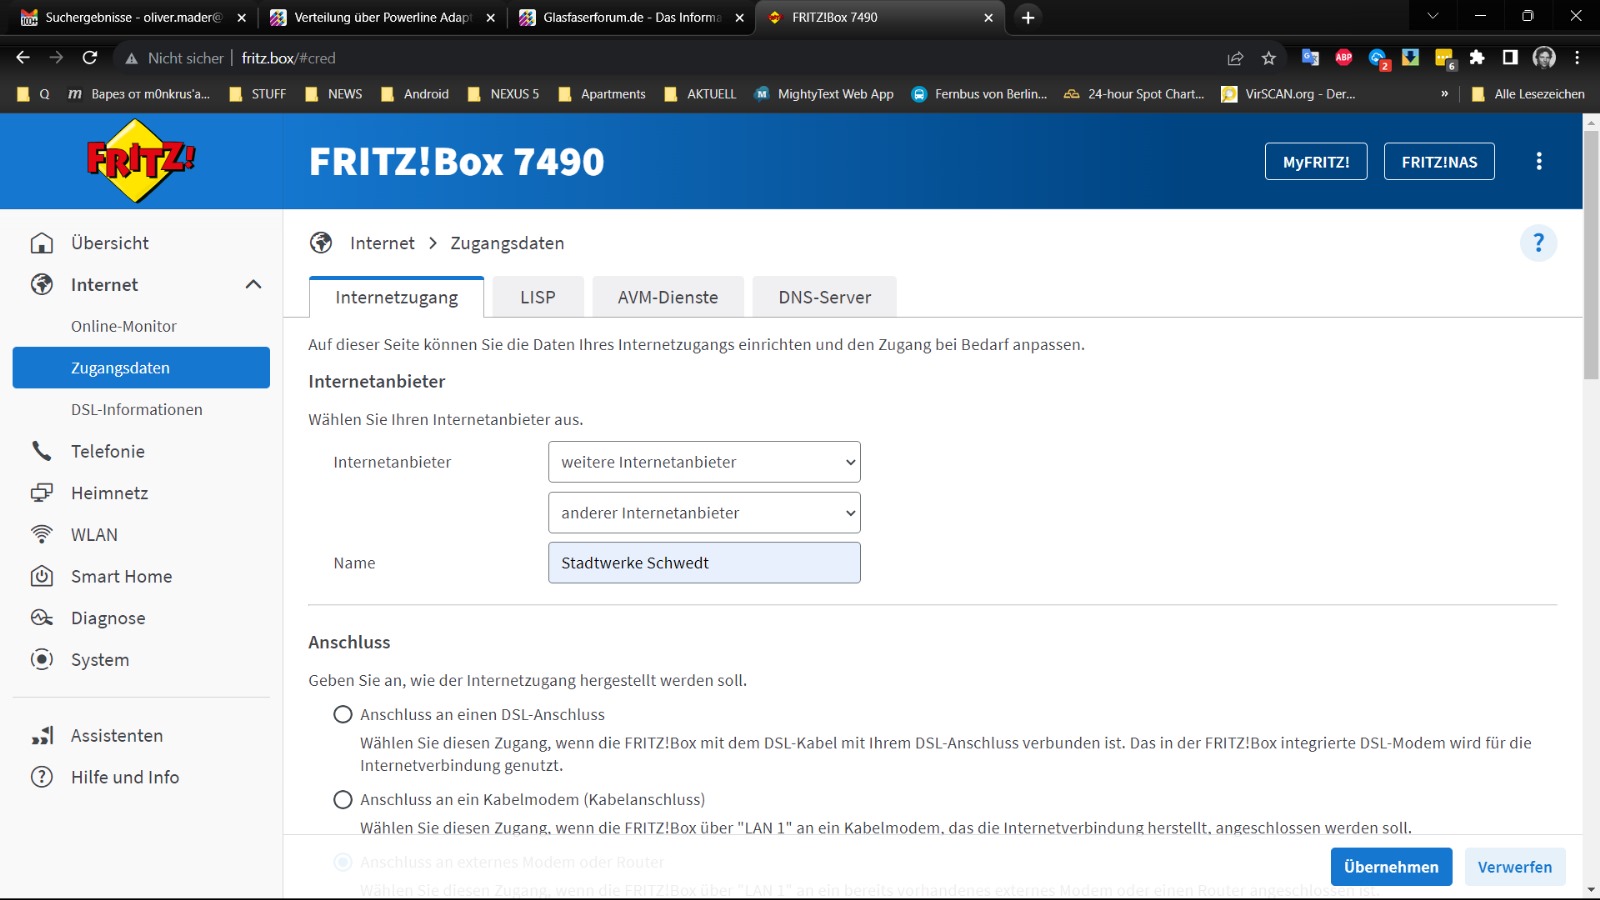Screen dimensions: 1600x900
Task: Open the 'weitere Internetanbieter' dropdown
Action: point(704,462)
